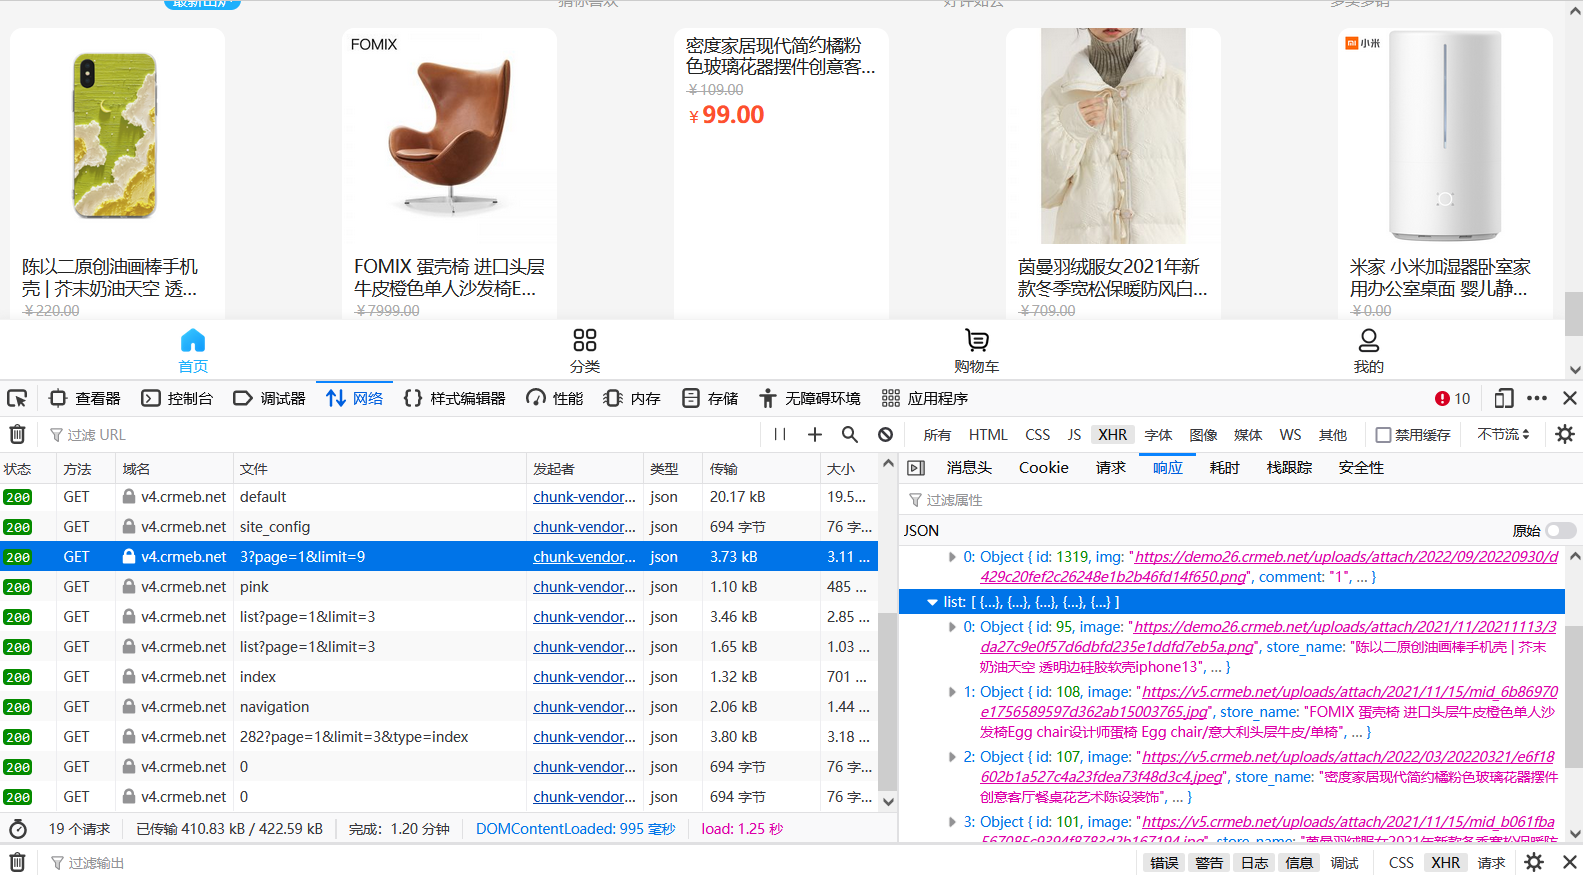This screenshot has width=1583, height=877.
Task: Toggle the XHR filter button
Action: (x=1112, y=435)
